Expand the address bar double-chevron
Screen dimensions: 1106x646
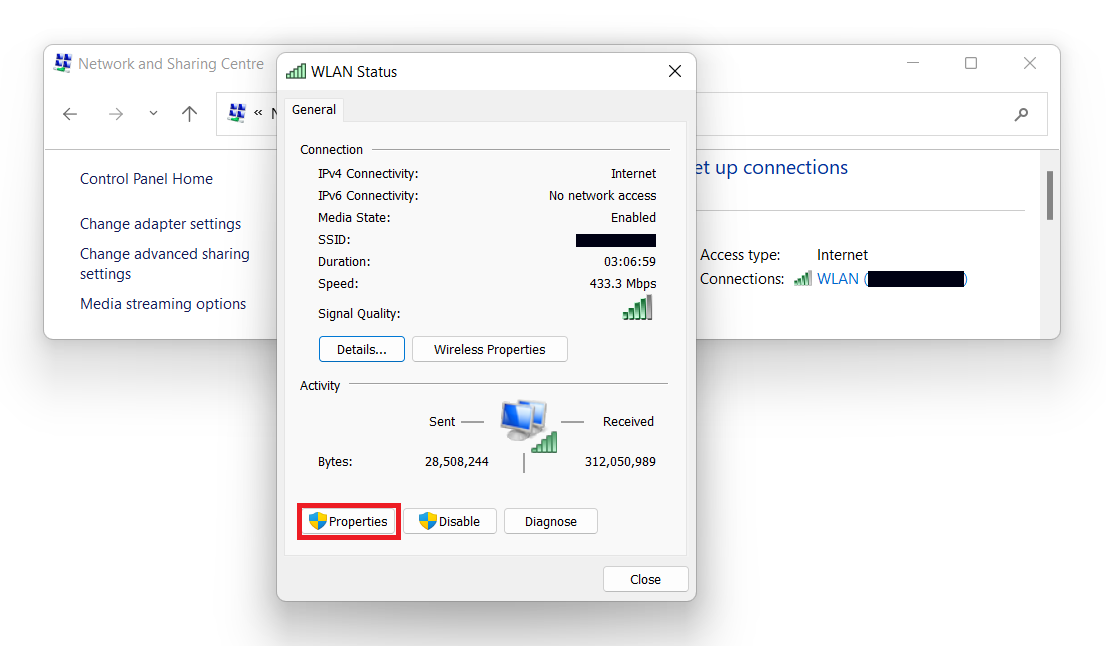click(258, 114)
